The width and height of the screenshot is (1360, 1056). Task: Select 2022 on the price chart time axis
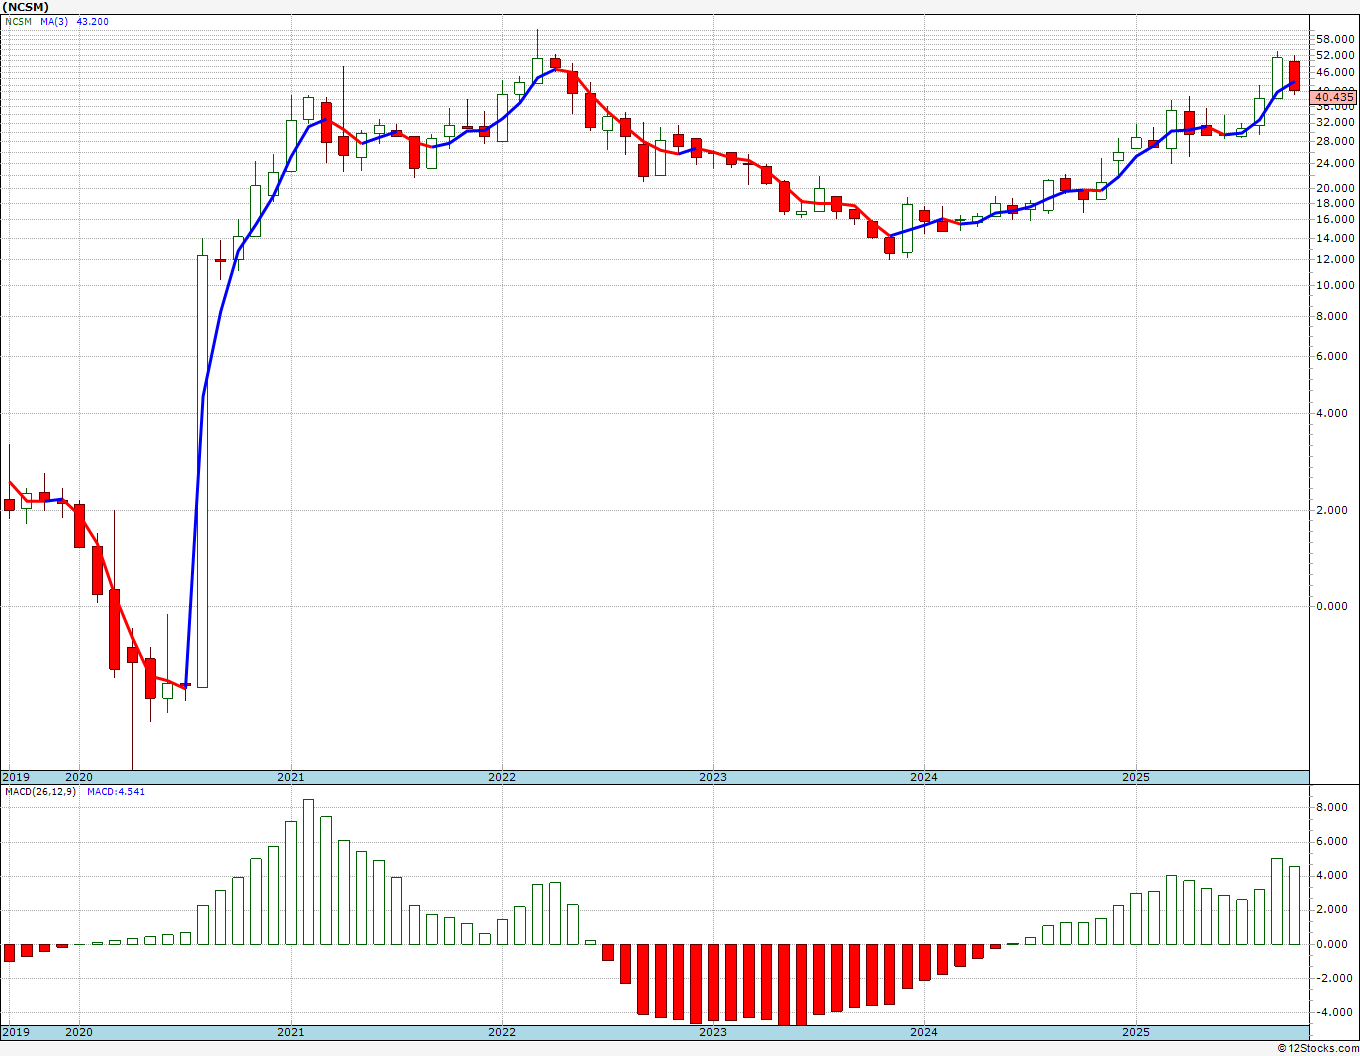point(502,777)
